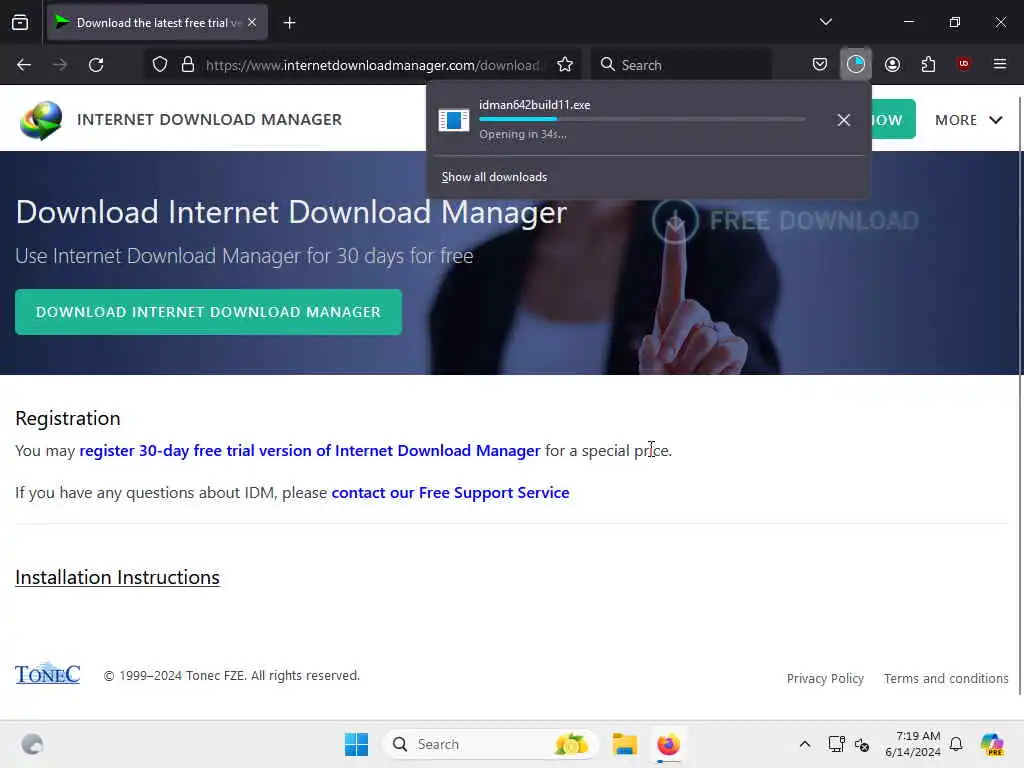The image size is (1024, 768).
Task: Open Firefox View tab list icon
Action: [20, 23]
